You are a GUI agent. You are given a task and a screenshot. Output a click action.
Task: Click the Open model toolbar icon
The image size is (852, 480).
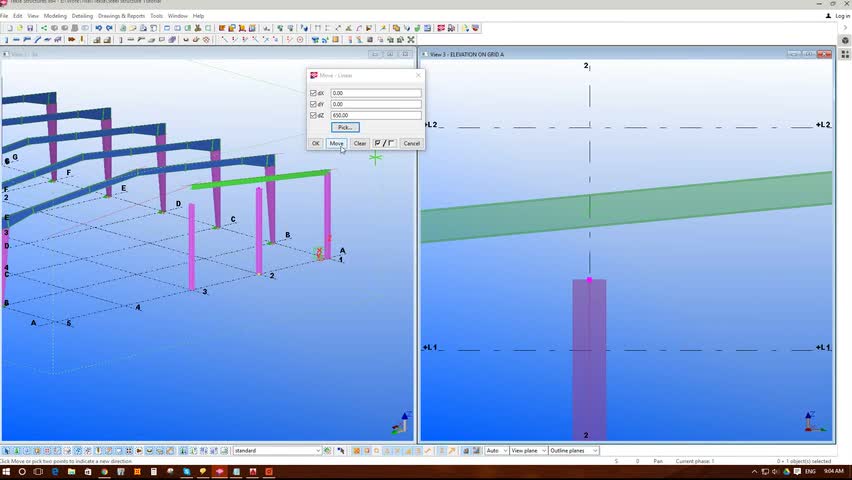click(18, 28)
